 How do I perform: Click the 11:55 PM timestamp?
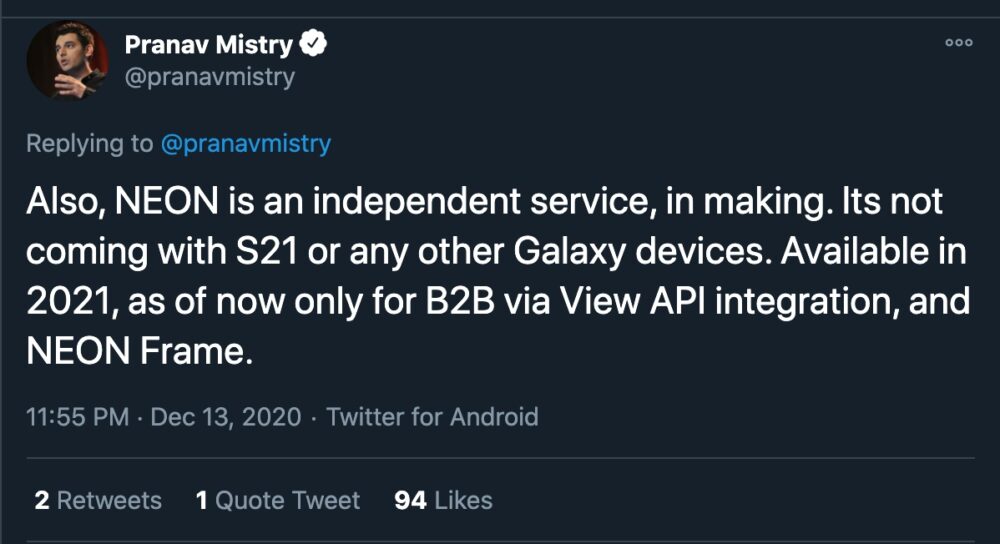click(77, 416)
